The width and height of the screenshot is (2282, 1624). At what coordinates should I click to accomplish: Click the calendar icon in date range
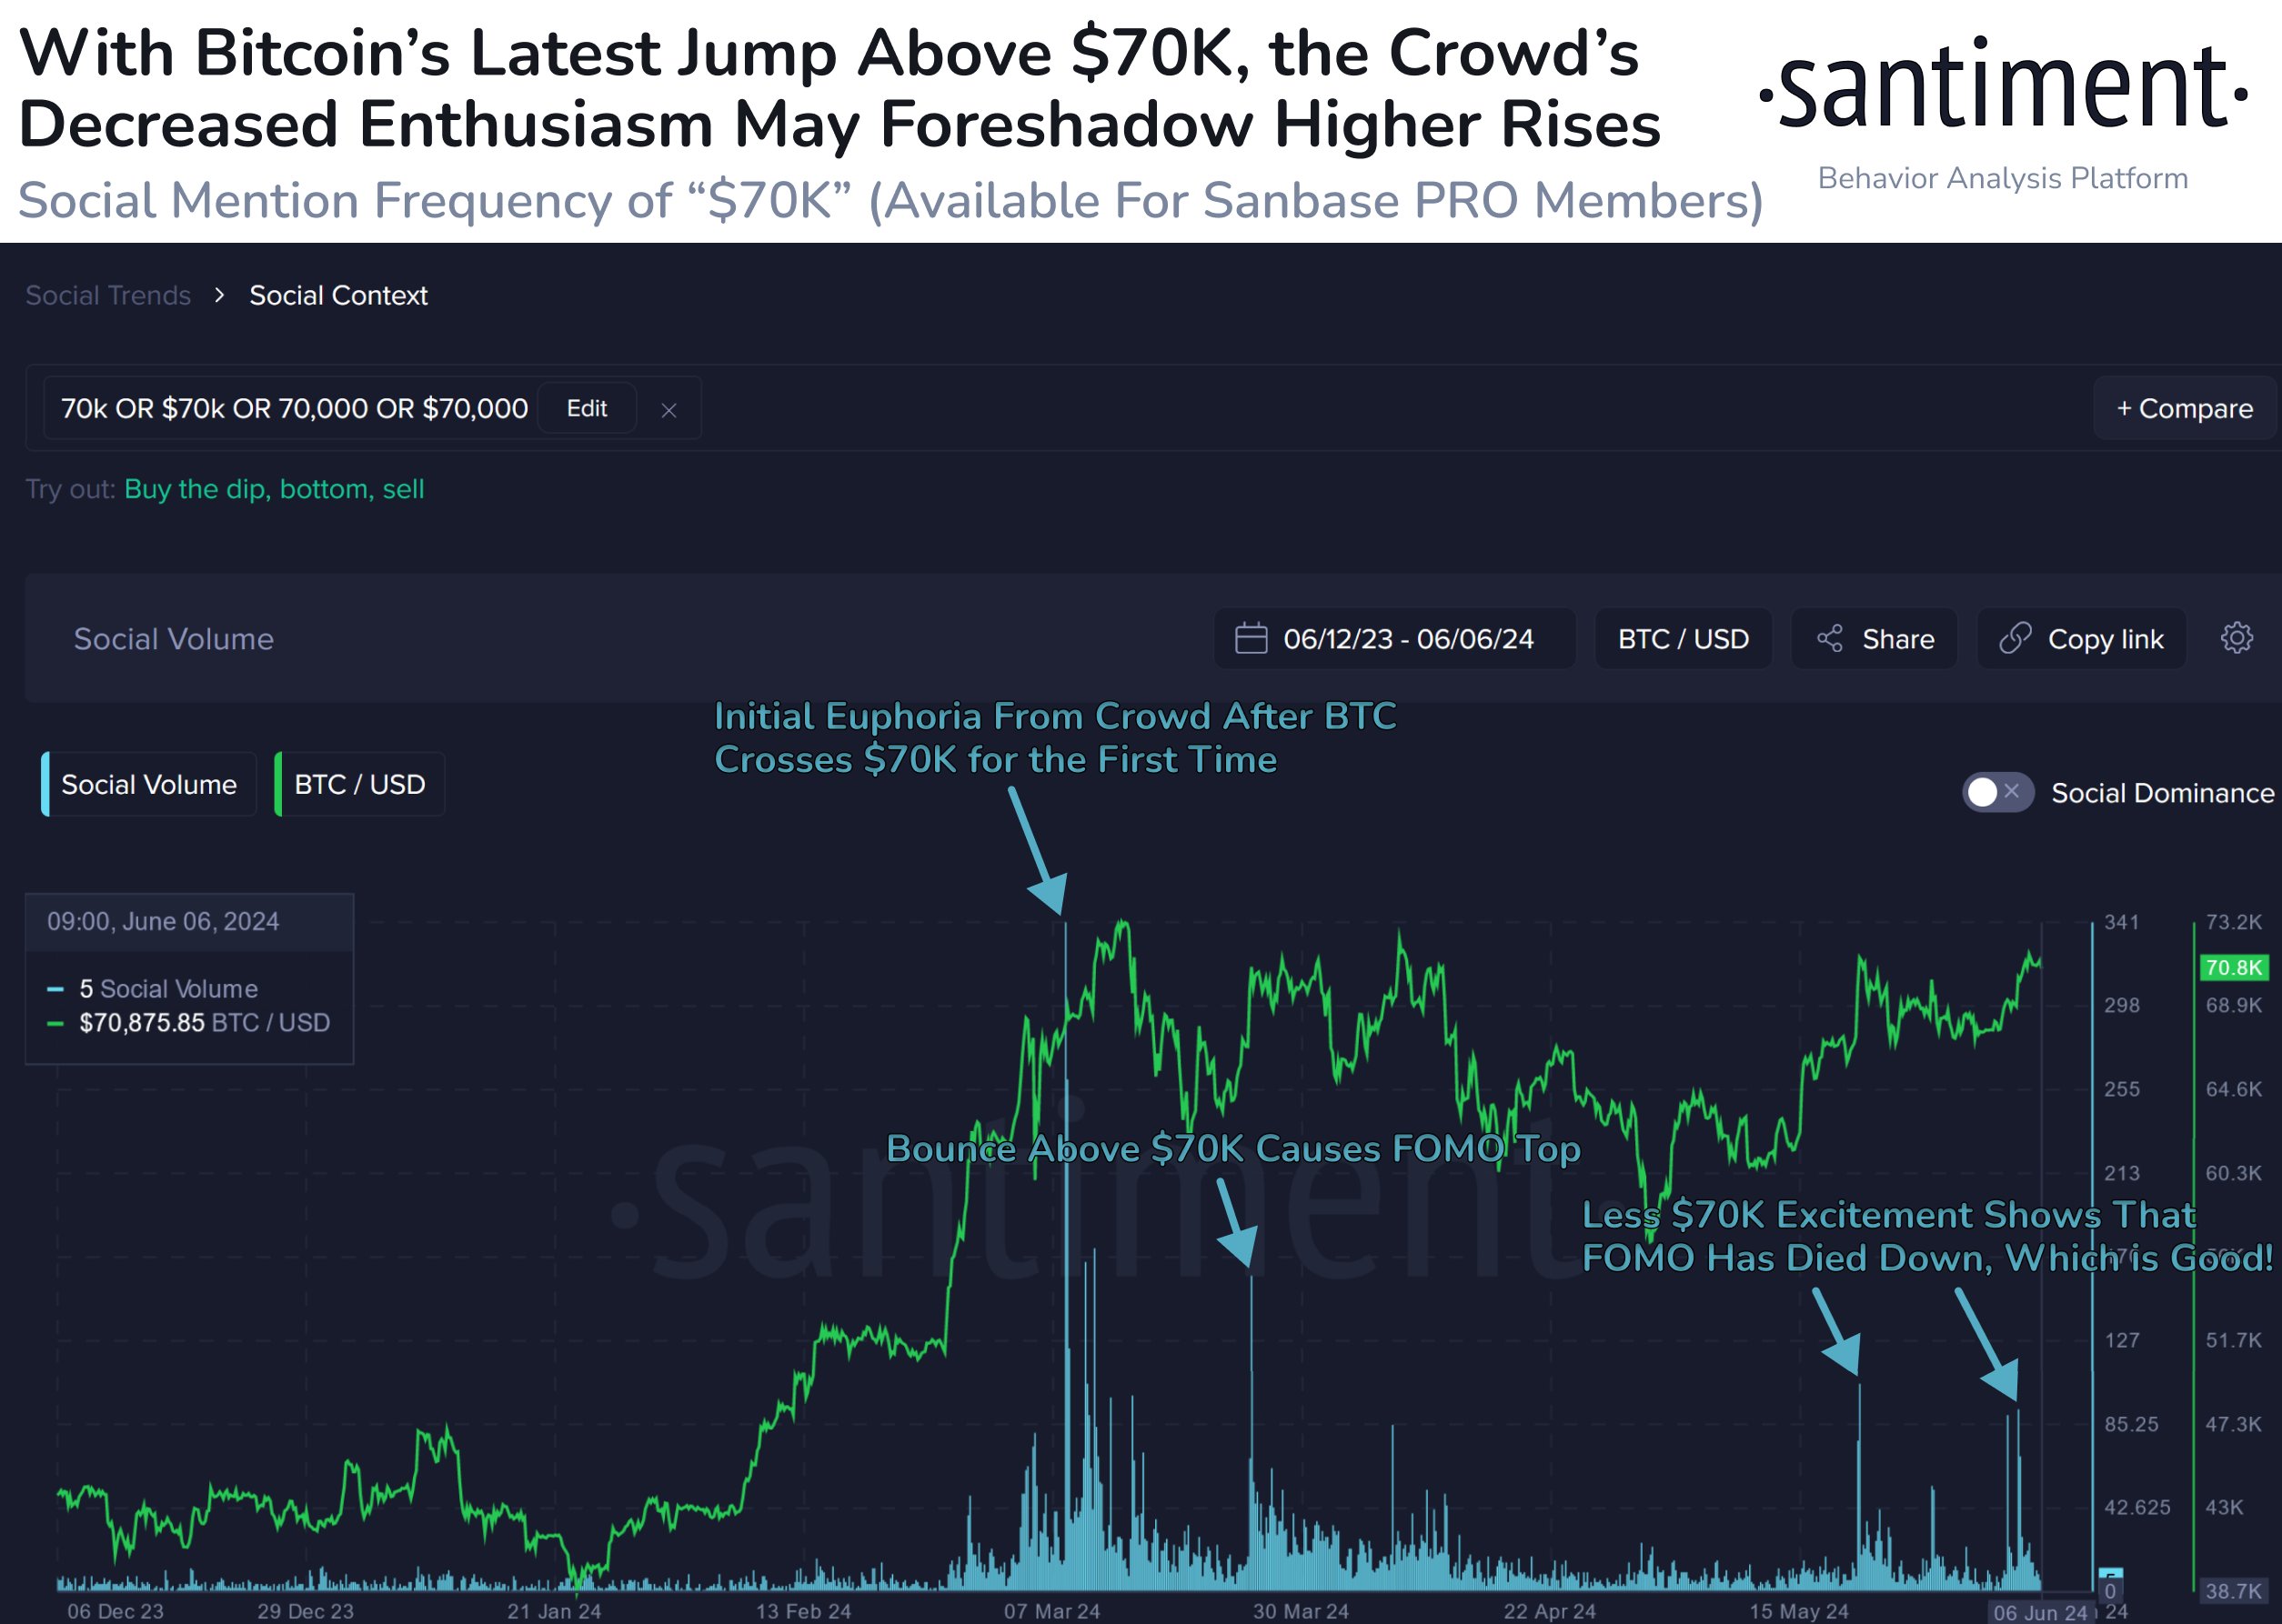1251,638
